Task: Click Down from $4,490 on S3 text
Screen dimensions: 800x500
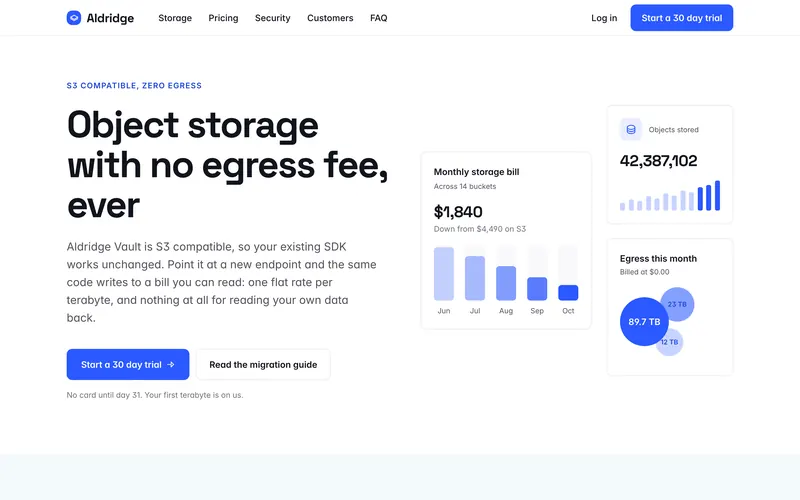Action: pos(480,229)
